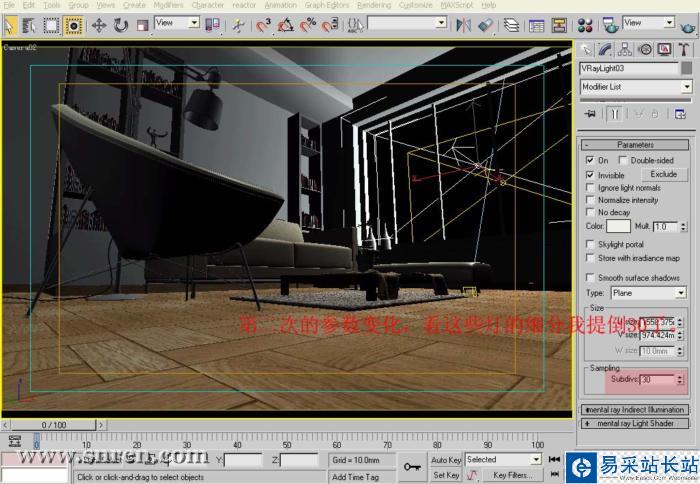700x484 pixels.
Task: Toggle 3D Snaps
Action: coord(263,25)
